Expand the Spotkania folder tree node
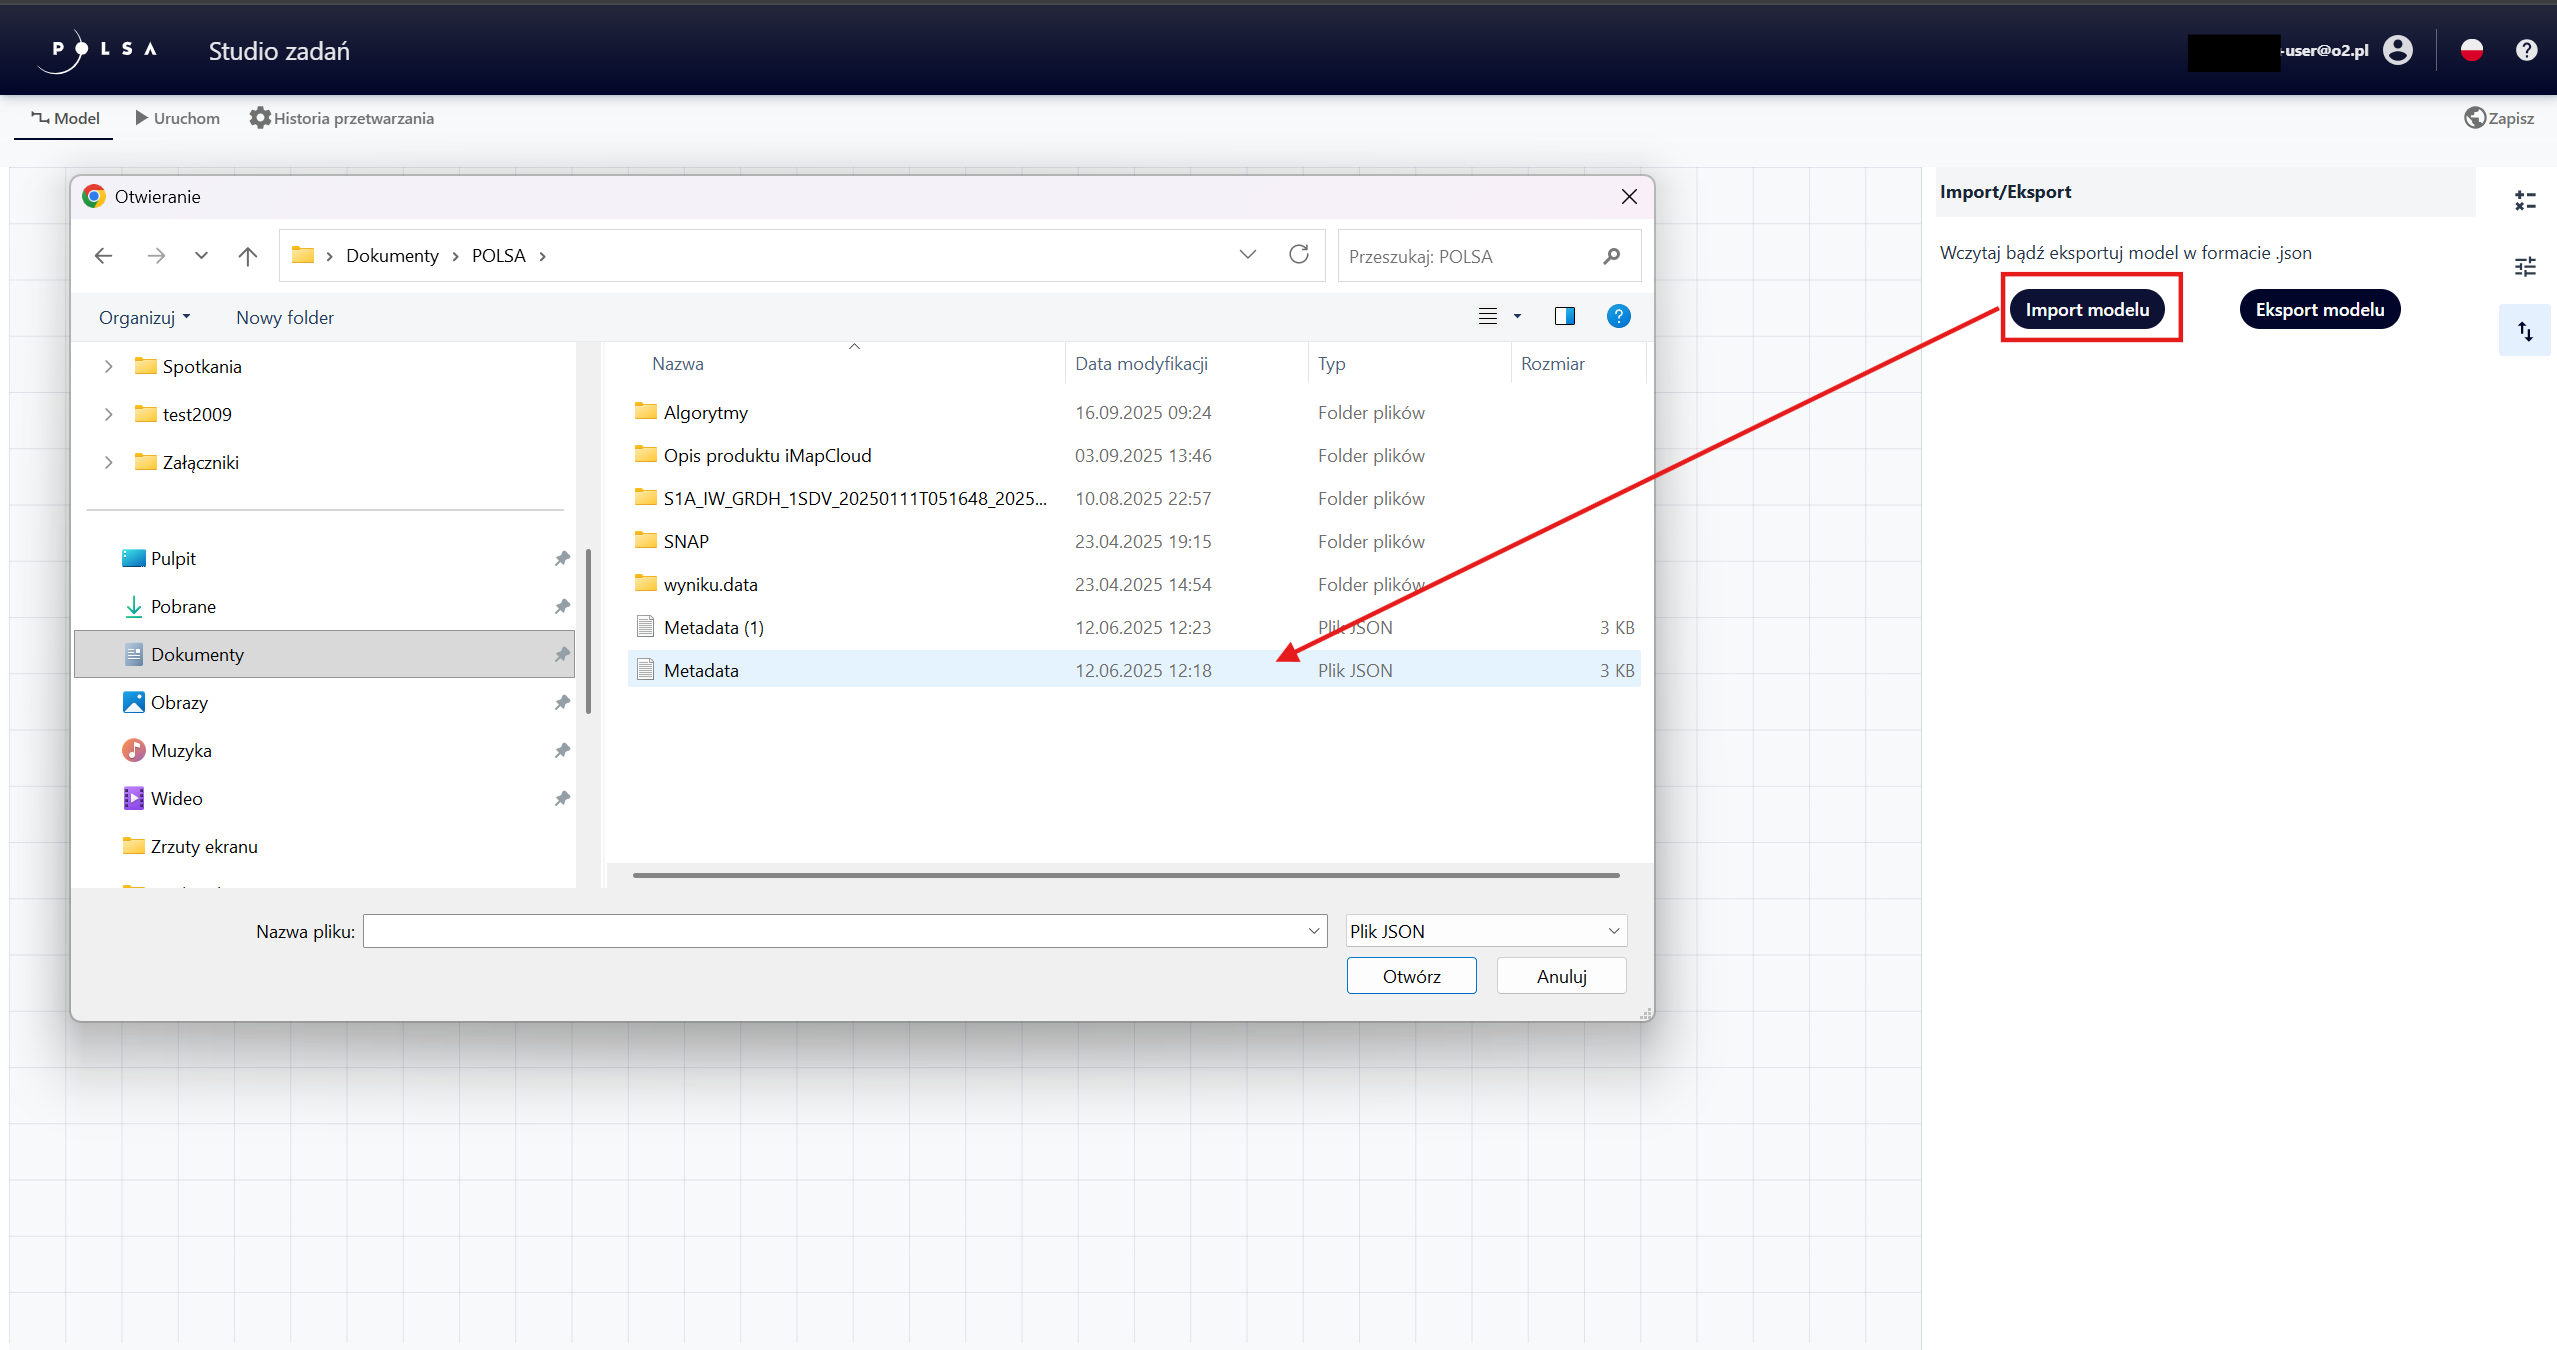The image size is (2557, 1350). point(109,367)
